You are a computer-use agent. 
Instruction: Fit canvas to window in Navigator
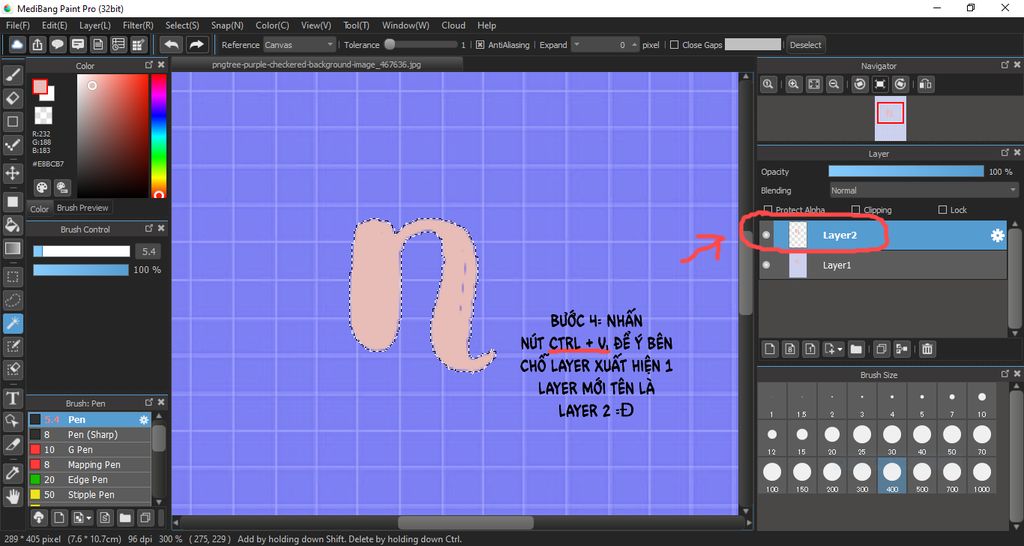(814, 84)
